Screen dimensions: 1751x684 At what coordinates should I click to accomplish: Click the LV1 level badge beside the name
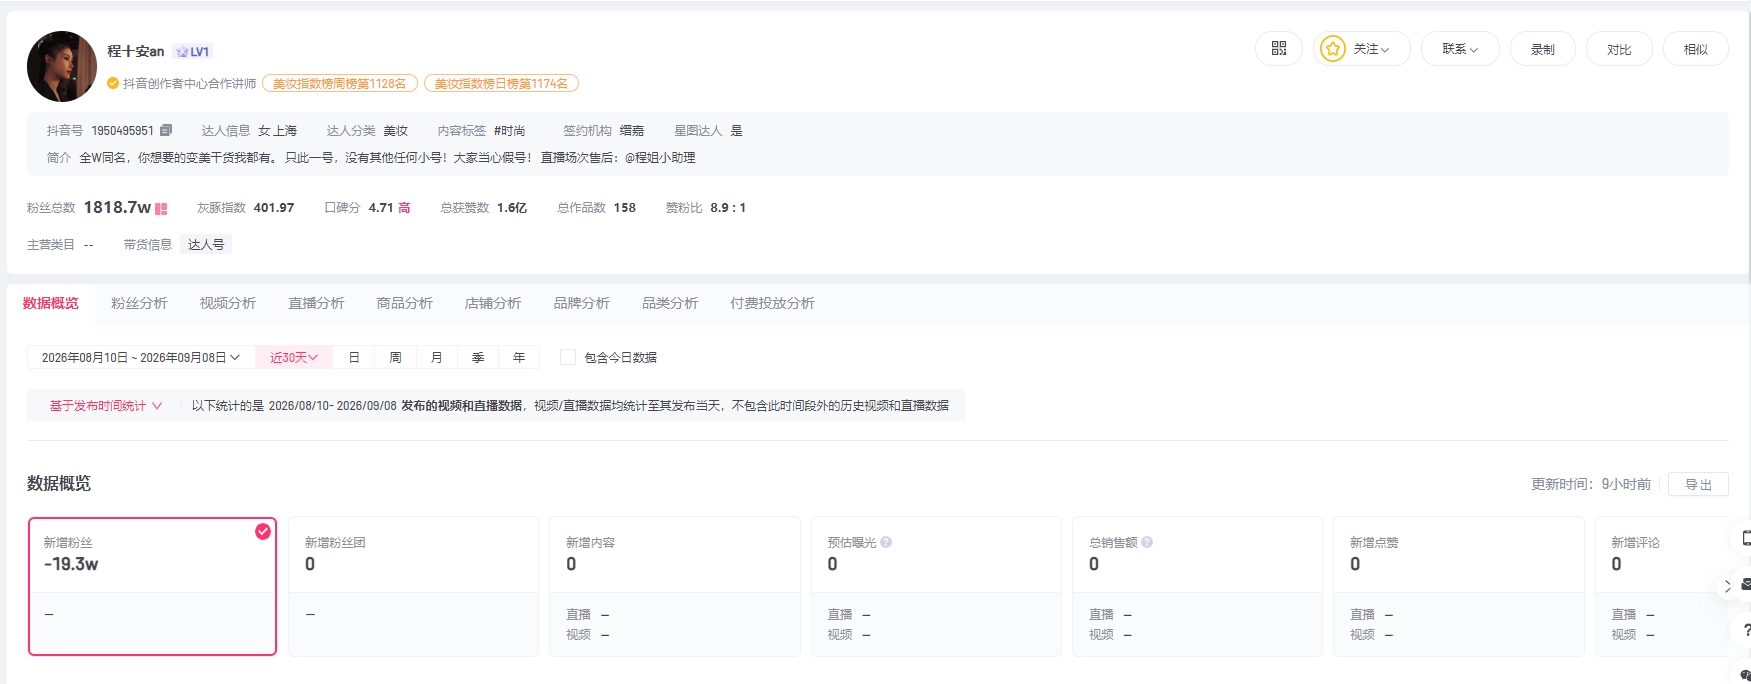click(192, 51)
